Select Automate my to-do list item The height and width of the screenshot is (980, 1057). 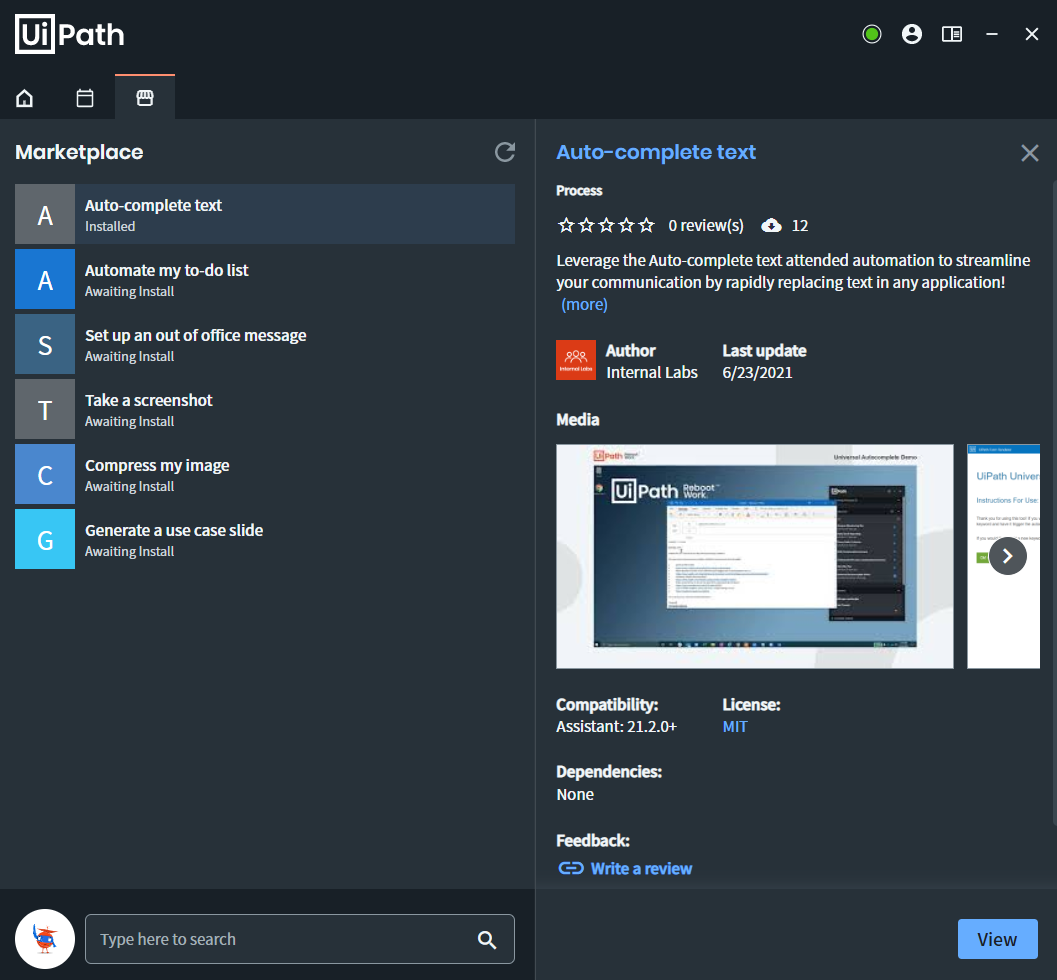(265, 280)
